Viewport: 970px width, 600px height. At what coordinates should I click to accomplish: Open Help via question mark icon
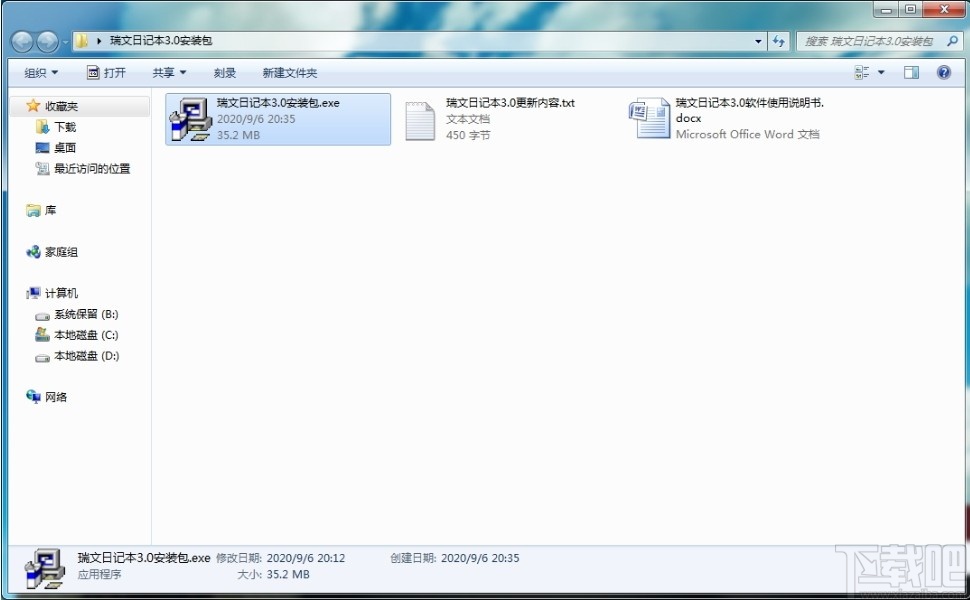coord(943,73)
